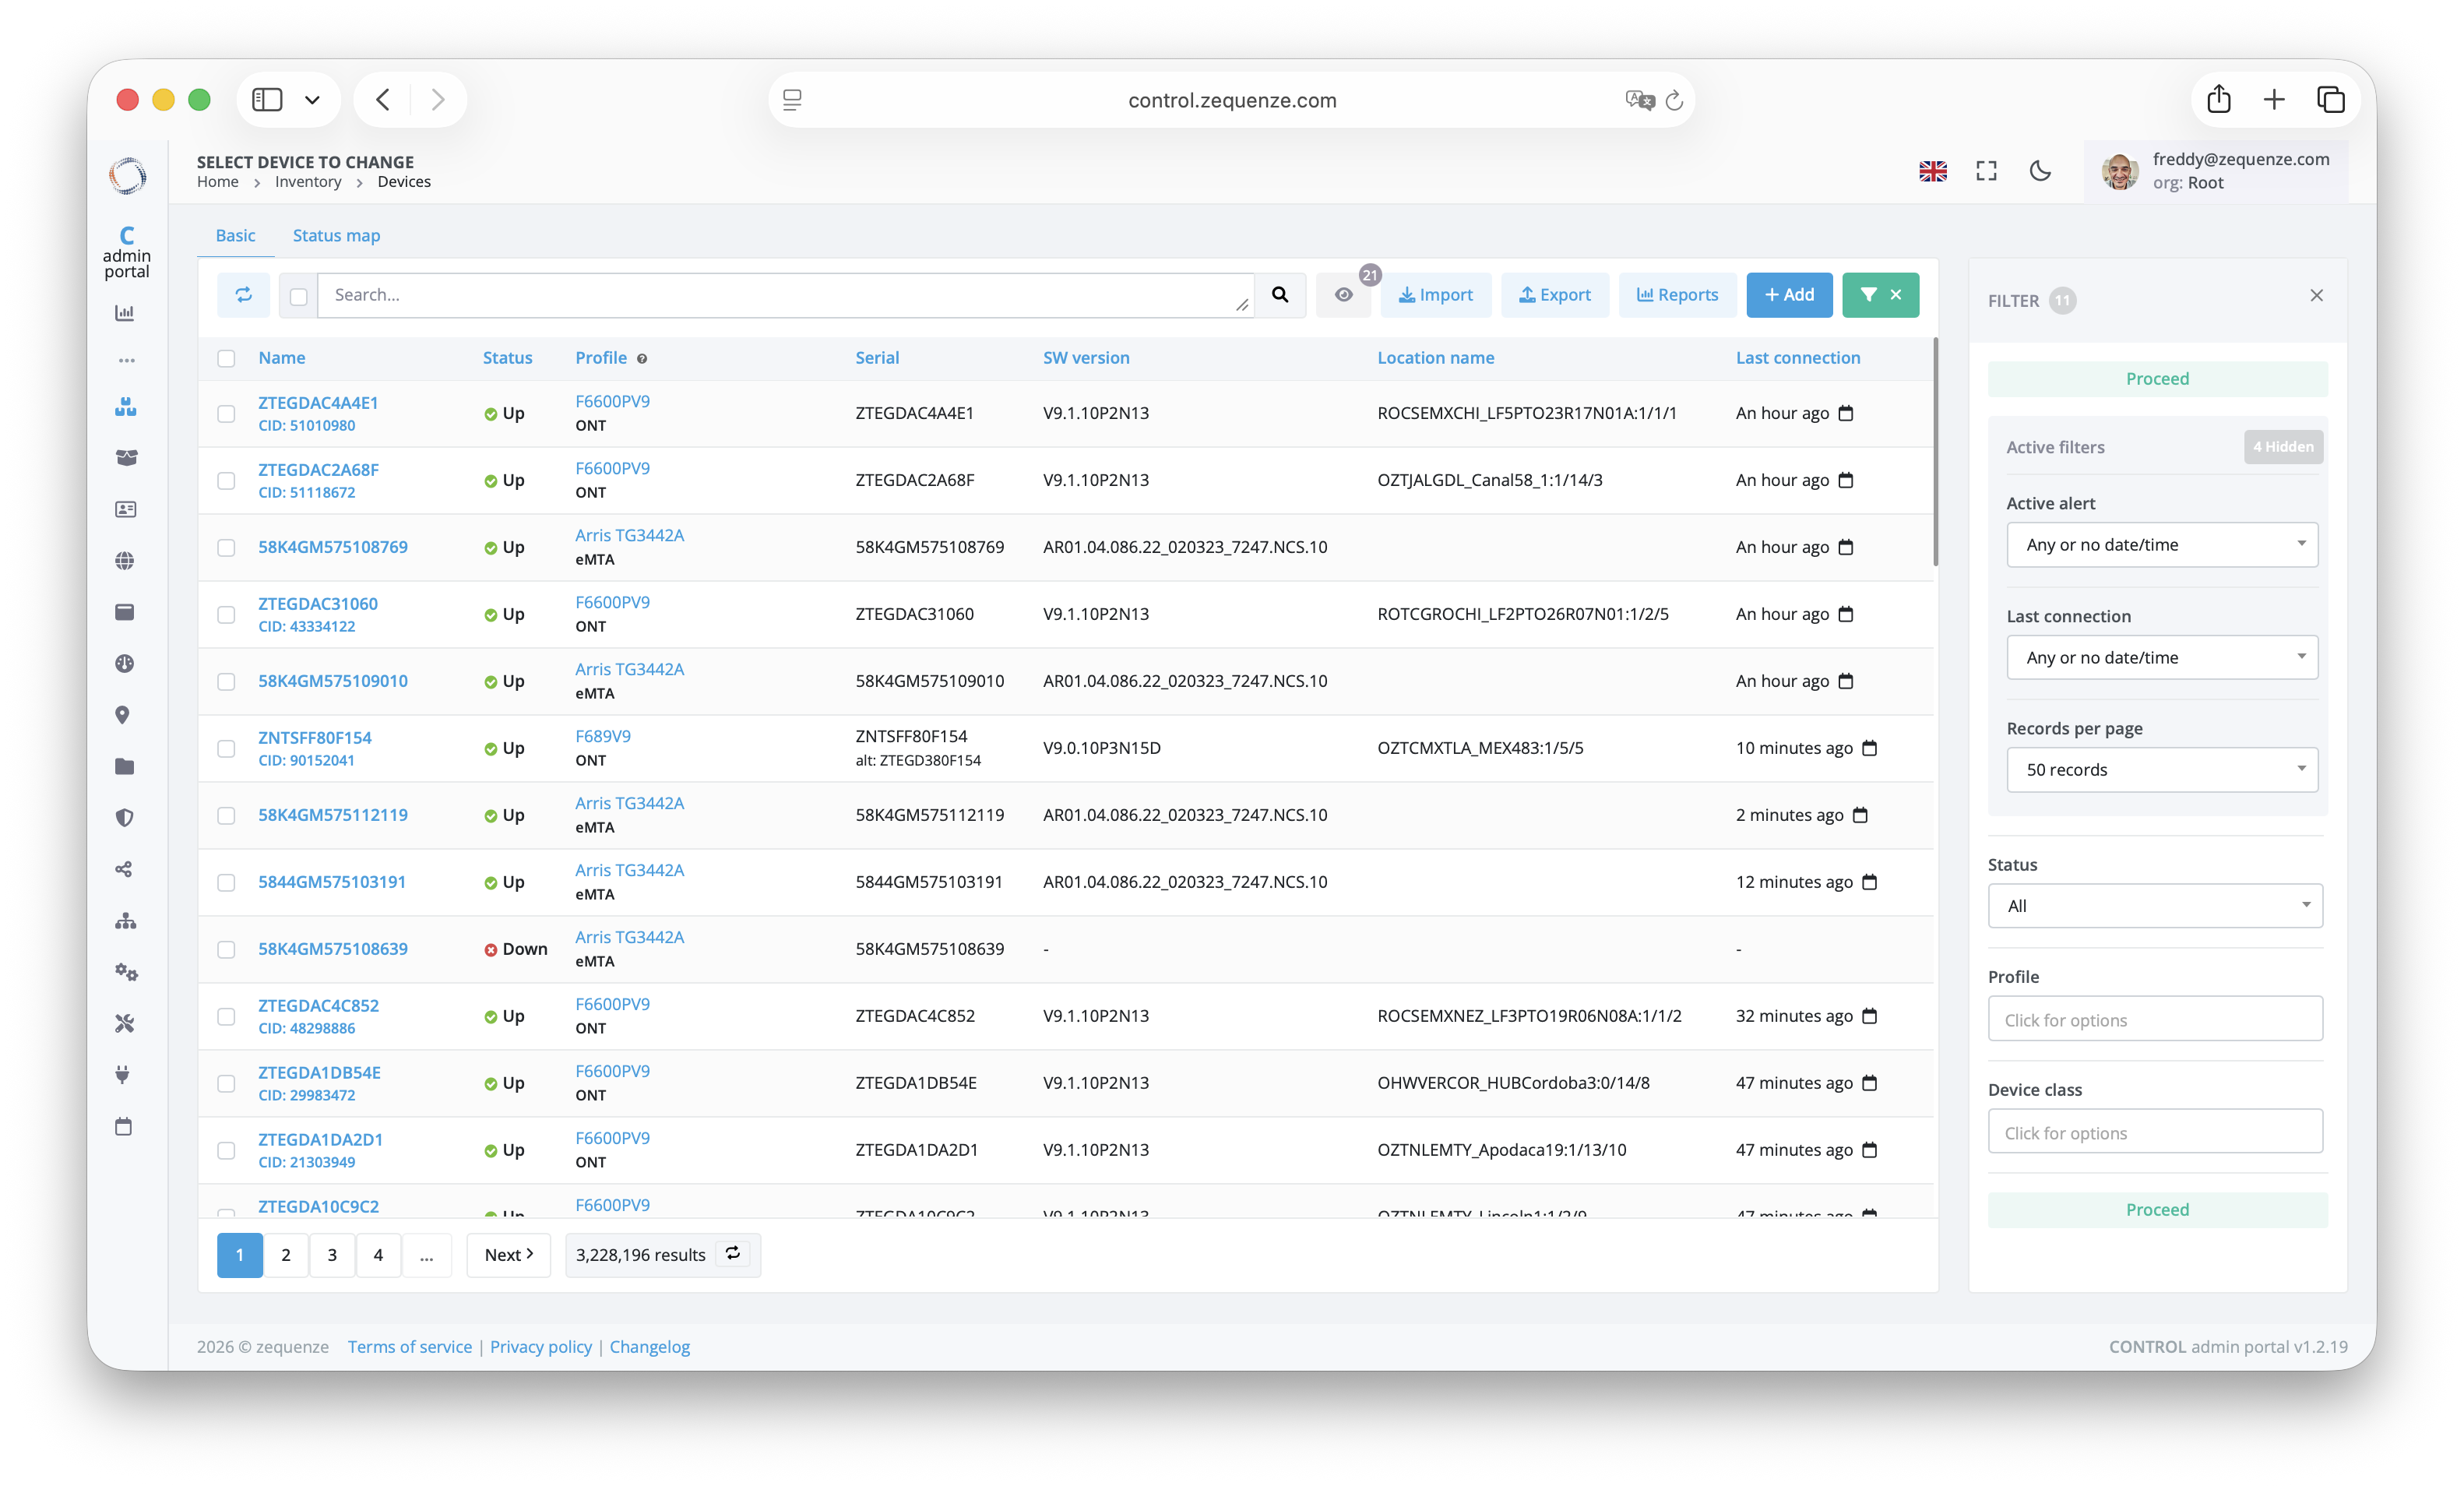Click the shield icon in sidebar
Image resolution: width=2464 pixels, height=1486 pixels.
click(124, 818)
